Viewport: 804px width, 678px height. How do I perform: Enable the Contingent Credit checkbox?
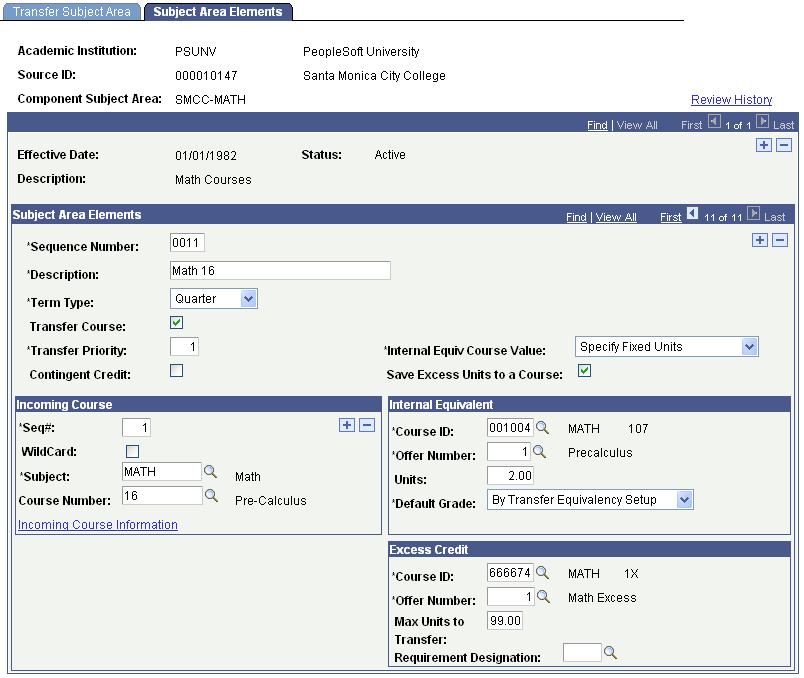[x=176, y=370]
